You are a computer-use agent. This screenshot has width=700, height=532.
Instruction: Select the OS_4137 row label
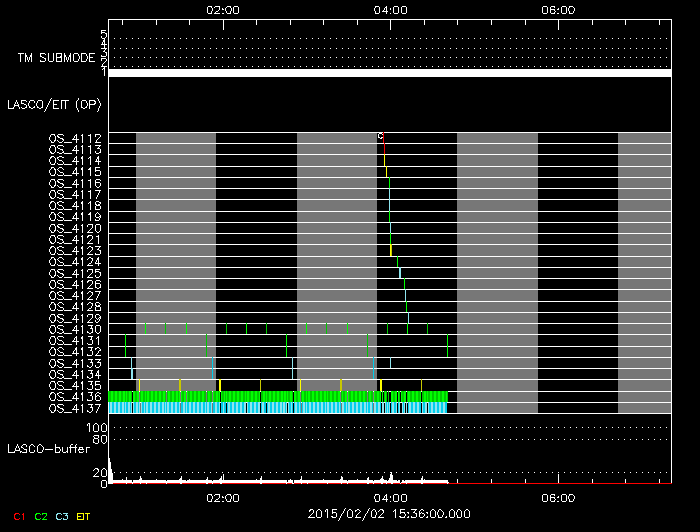pyautogui.click(x=75, y=408)
